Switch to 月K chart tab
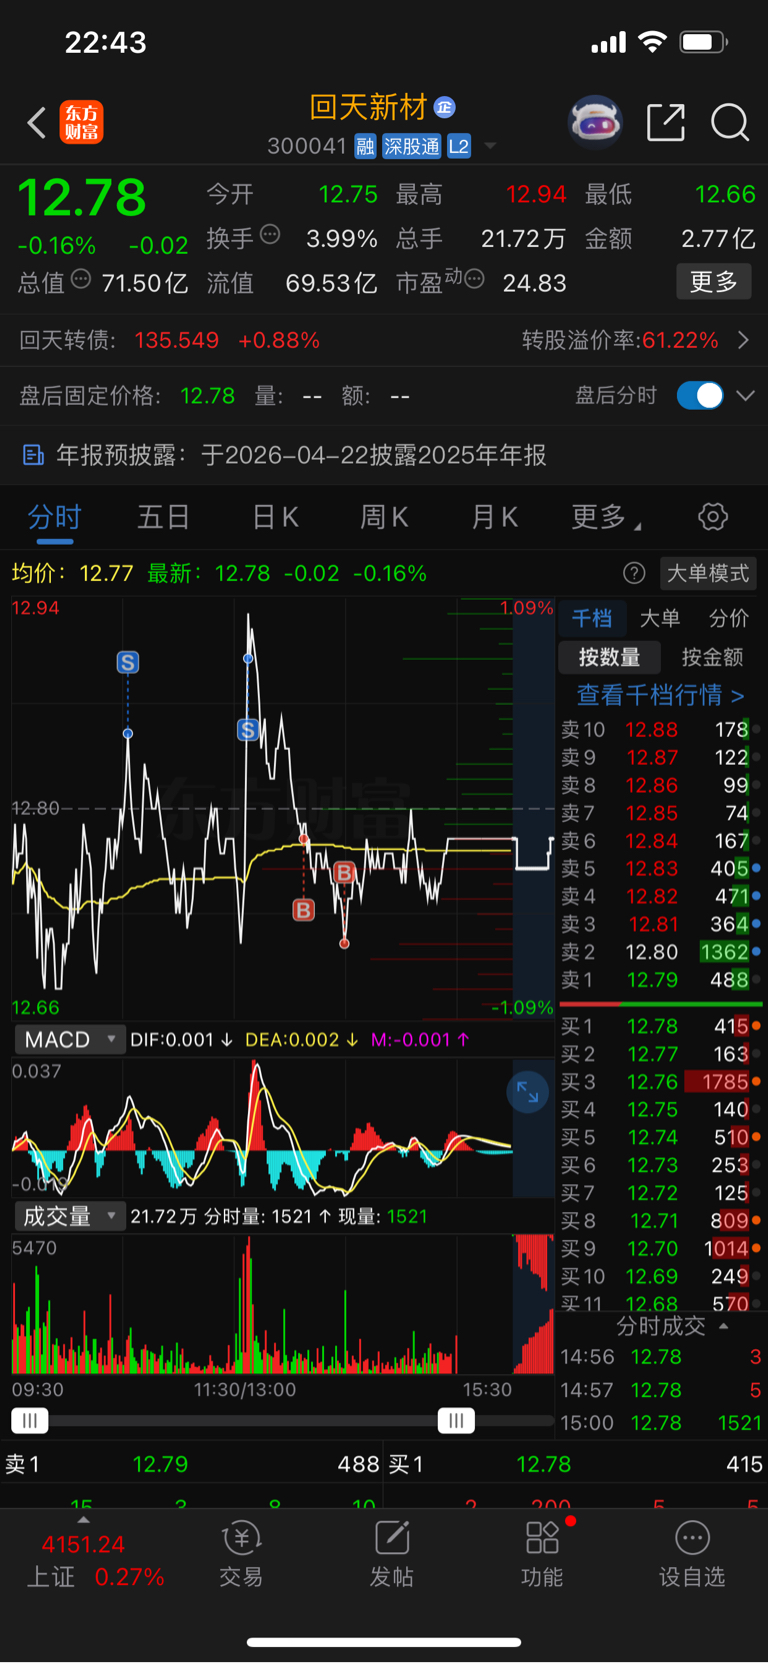The width and height of the screenshot is (768, 1663). pos(494,517)
